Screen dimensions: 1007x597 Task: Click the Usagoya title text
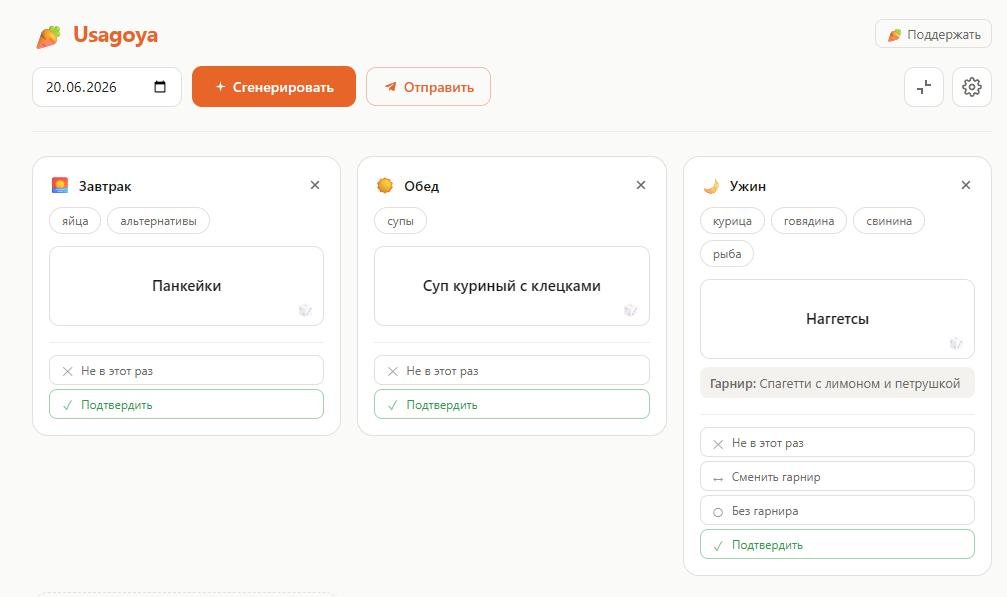tap(116, 35)
